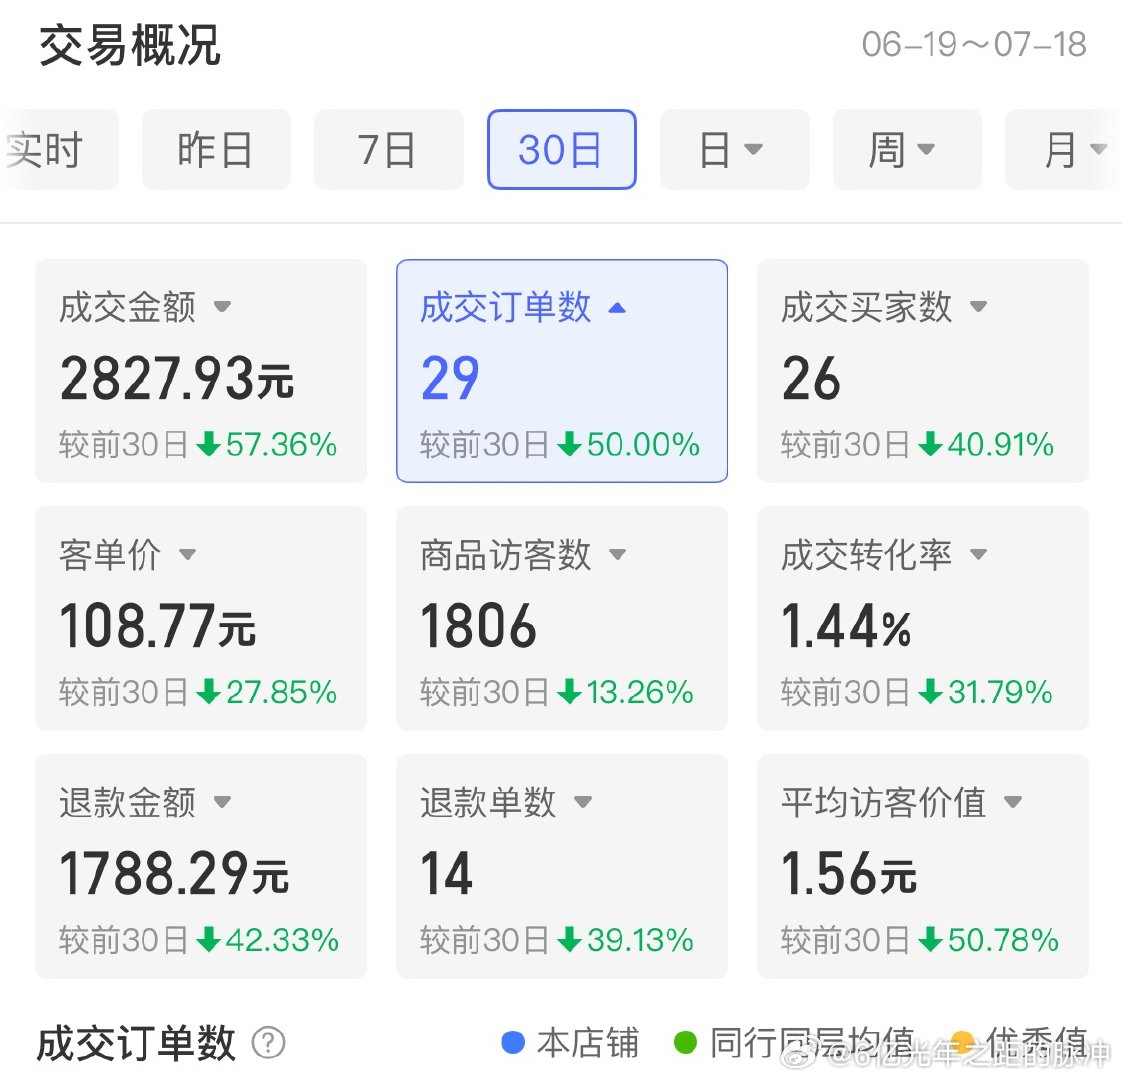Click the 13.26% decrease figure
The image size is (1122, 1080).
(640, 692)
